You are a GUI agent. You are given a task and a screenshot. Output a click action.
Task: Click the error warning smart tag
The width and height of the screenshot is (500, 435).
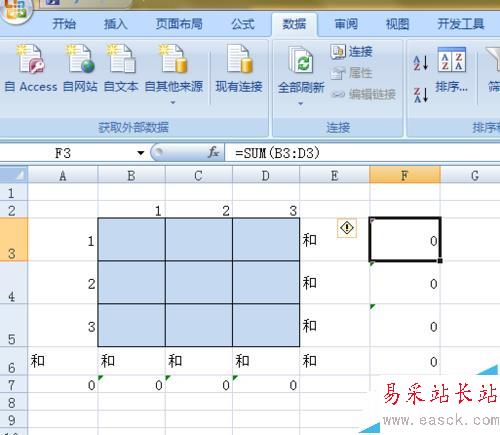click(x=347, y=228)
